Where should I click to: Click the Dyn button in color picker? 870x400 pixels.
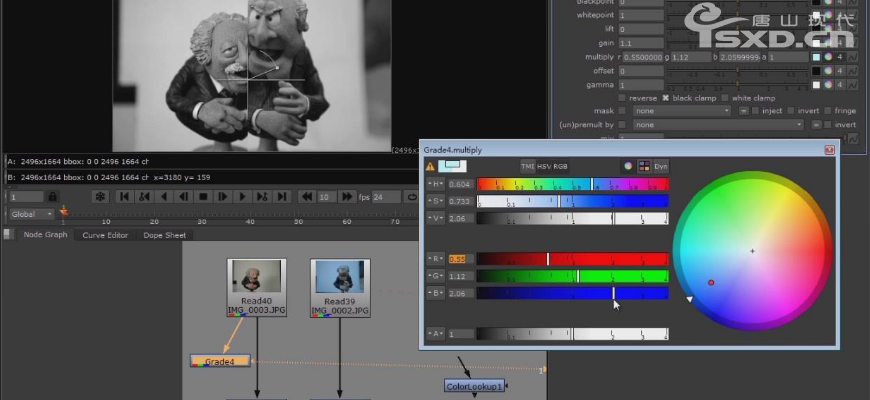click(661, 166)
